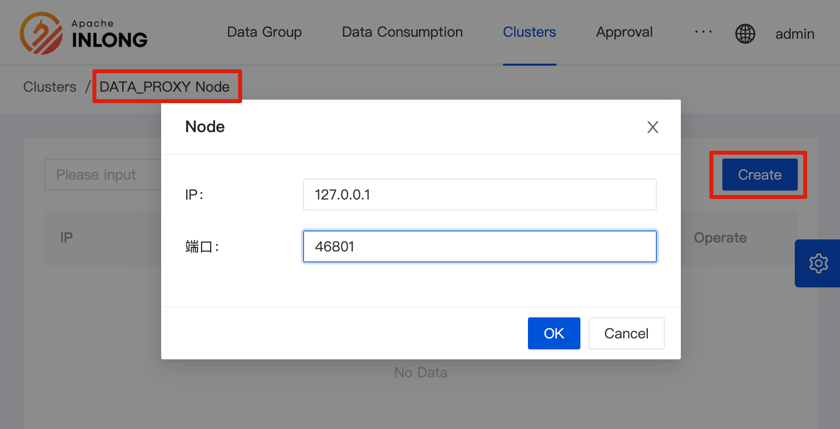The width and height of the screenshot is (840, 429).
Task: Close the Node dialog with X
Action: click(x=652, y=127)
